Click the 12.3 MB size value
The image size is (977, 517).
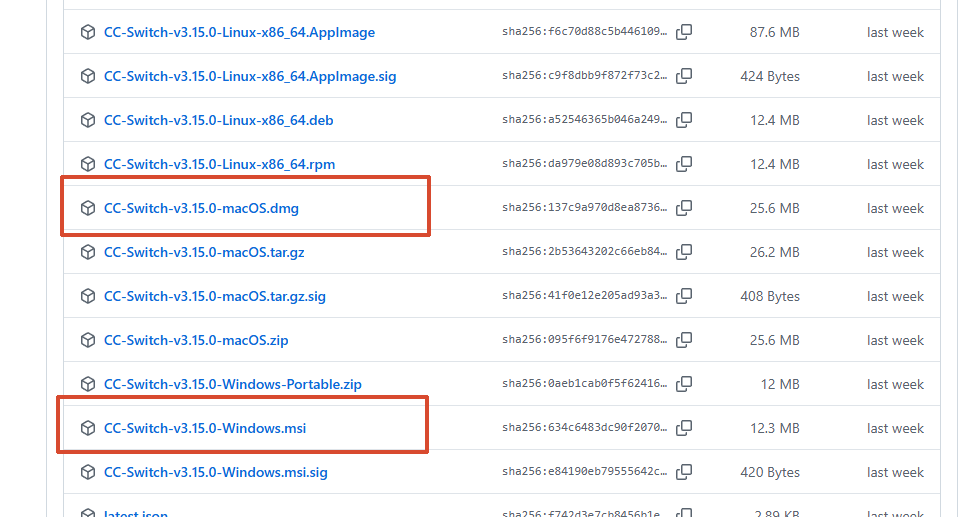click(x=774, y=429)
